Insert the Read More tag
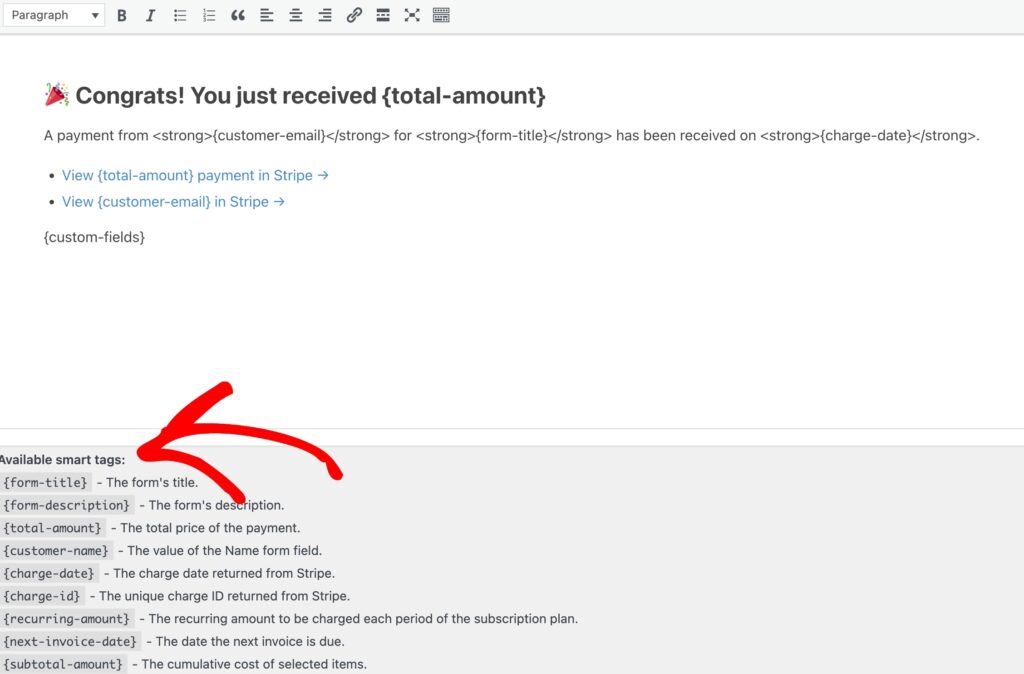Image resolution: width=1024 pixels, height=674 pixels. click(x=383, y=16)
